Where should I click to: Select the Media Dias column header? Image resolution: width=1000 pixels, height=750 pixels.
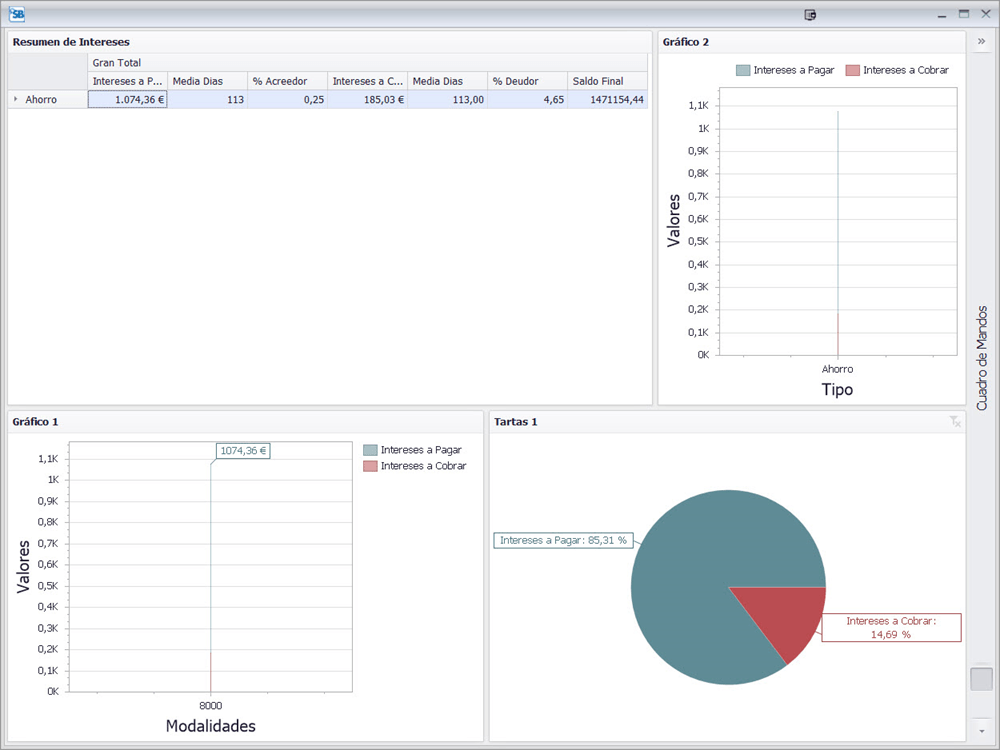[207, 81]
